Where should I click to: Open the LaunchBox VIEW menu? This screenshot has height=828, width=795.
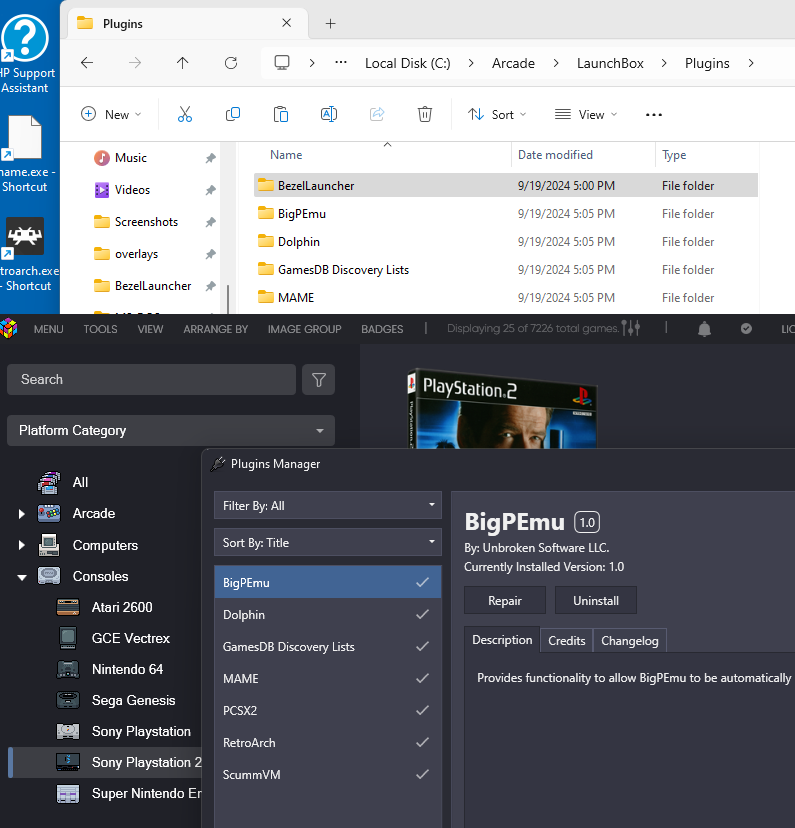[x=150, y=329]
